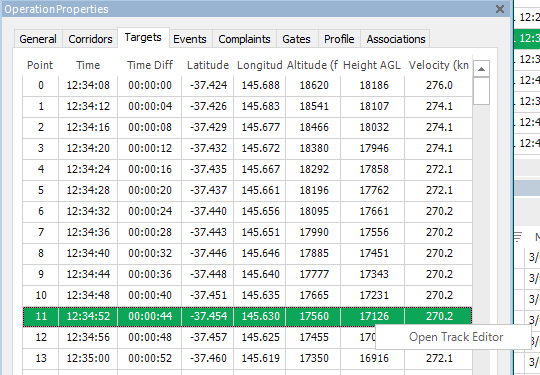Click latitude cell -37.432
Screen dimensions: 540x375
pos(208,148)
